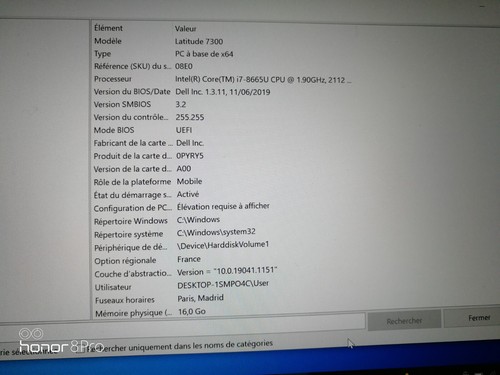500x375 pixels.
Task: Select the 'Modèle' row label
Action: 108,41
